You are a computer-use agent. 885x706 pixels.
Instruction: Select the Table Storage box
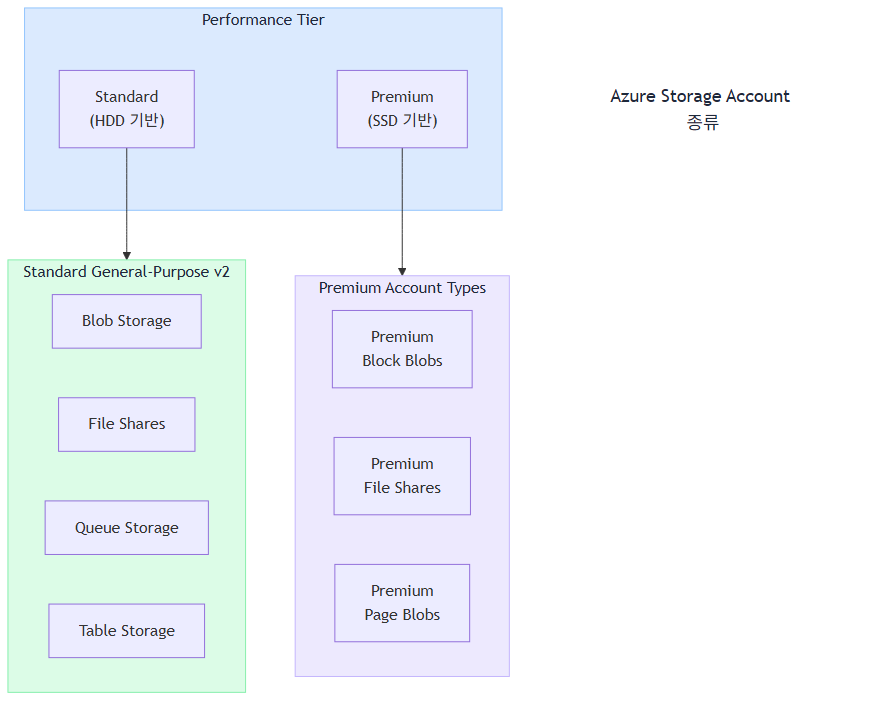pyautogui.click(x=127, y=631)
